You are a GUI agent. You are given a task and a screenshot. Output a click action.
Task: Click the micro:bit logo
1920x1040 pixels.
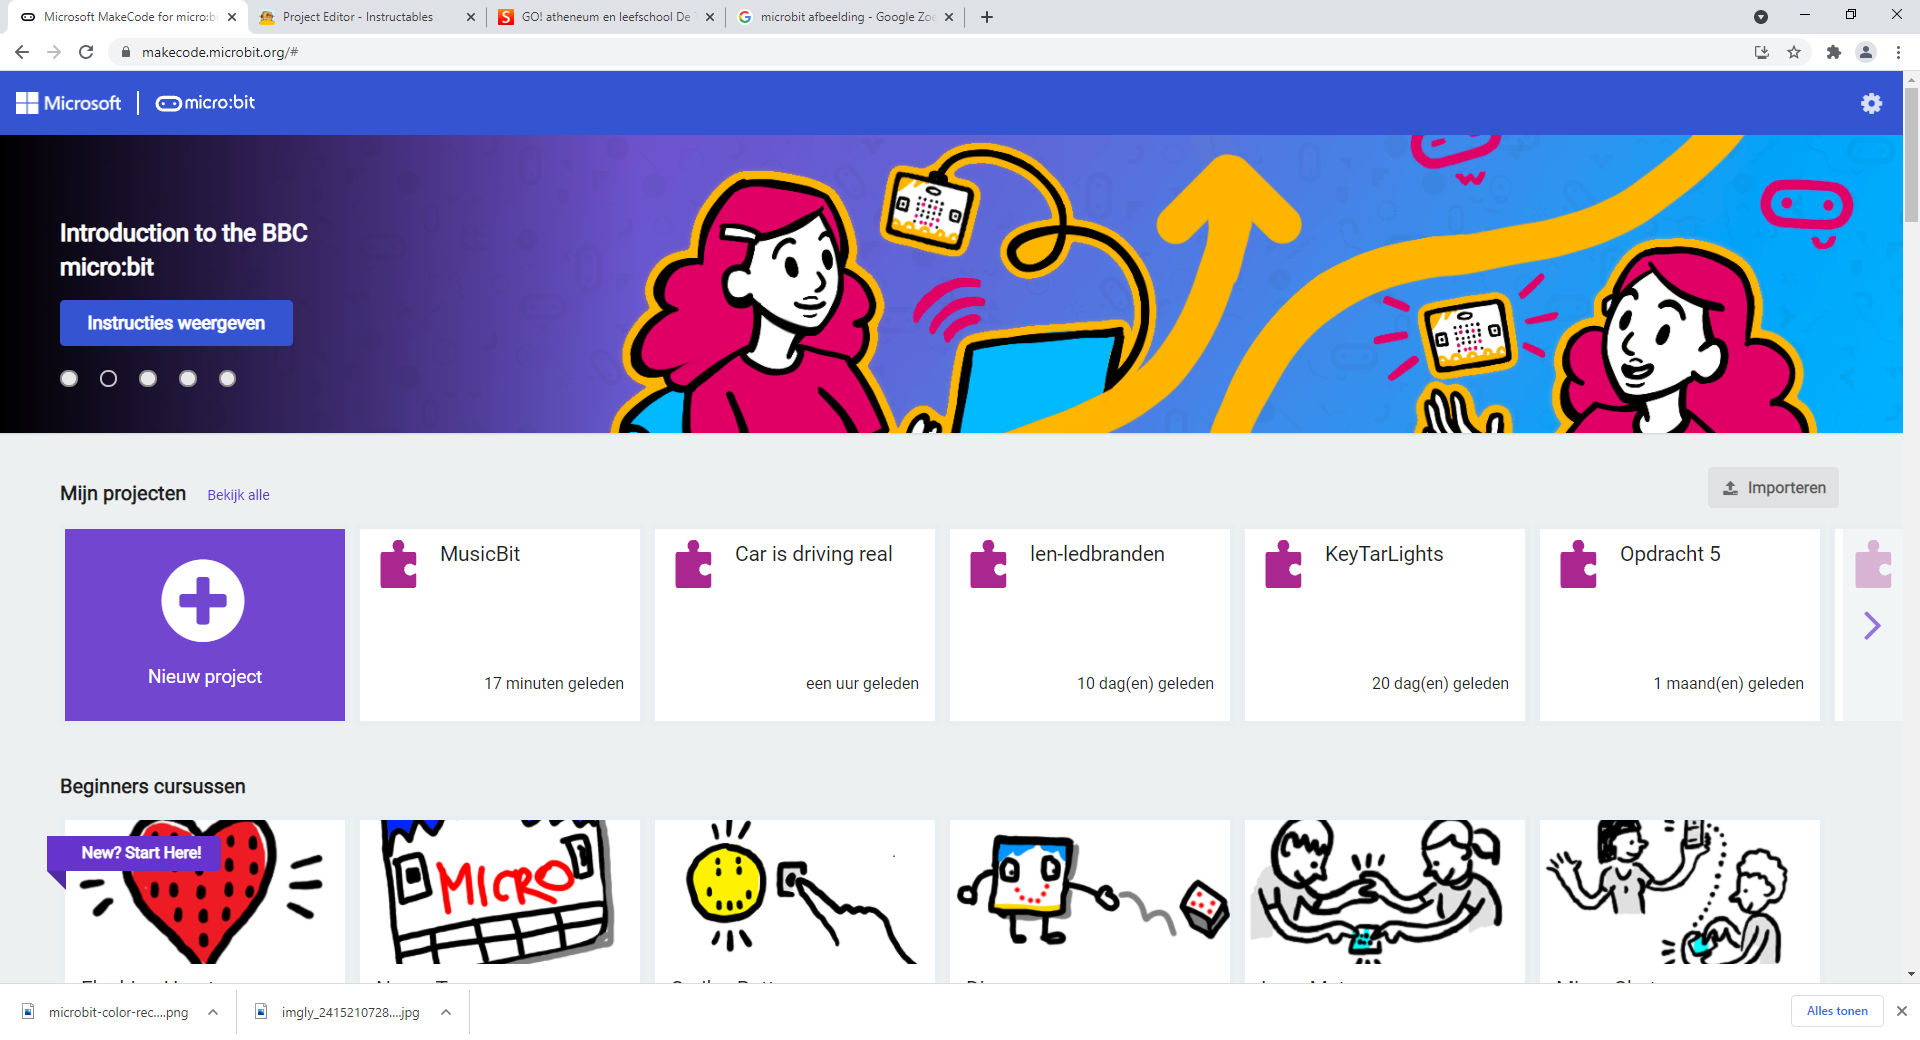(x=205, y=103)
